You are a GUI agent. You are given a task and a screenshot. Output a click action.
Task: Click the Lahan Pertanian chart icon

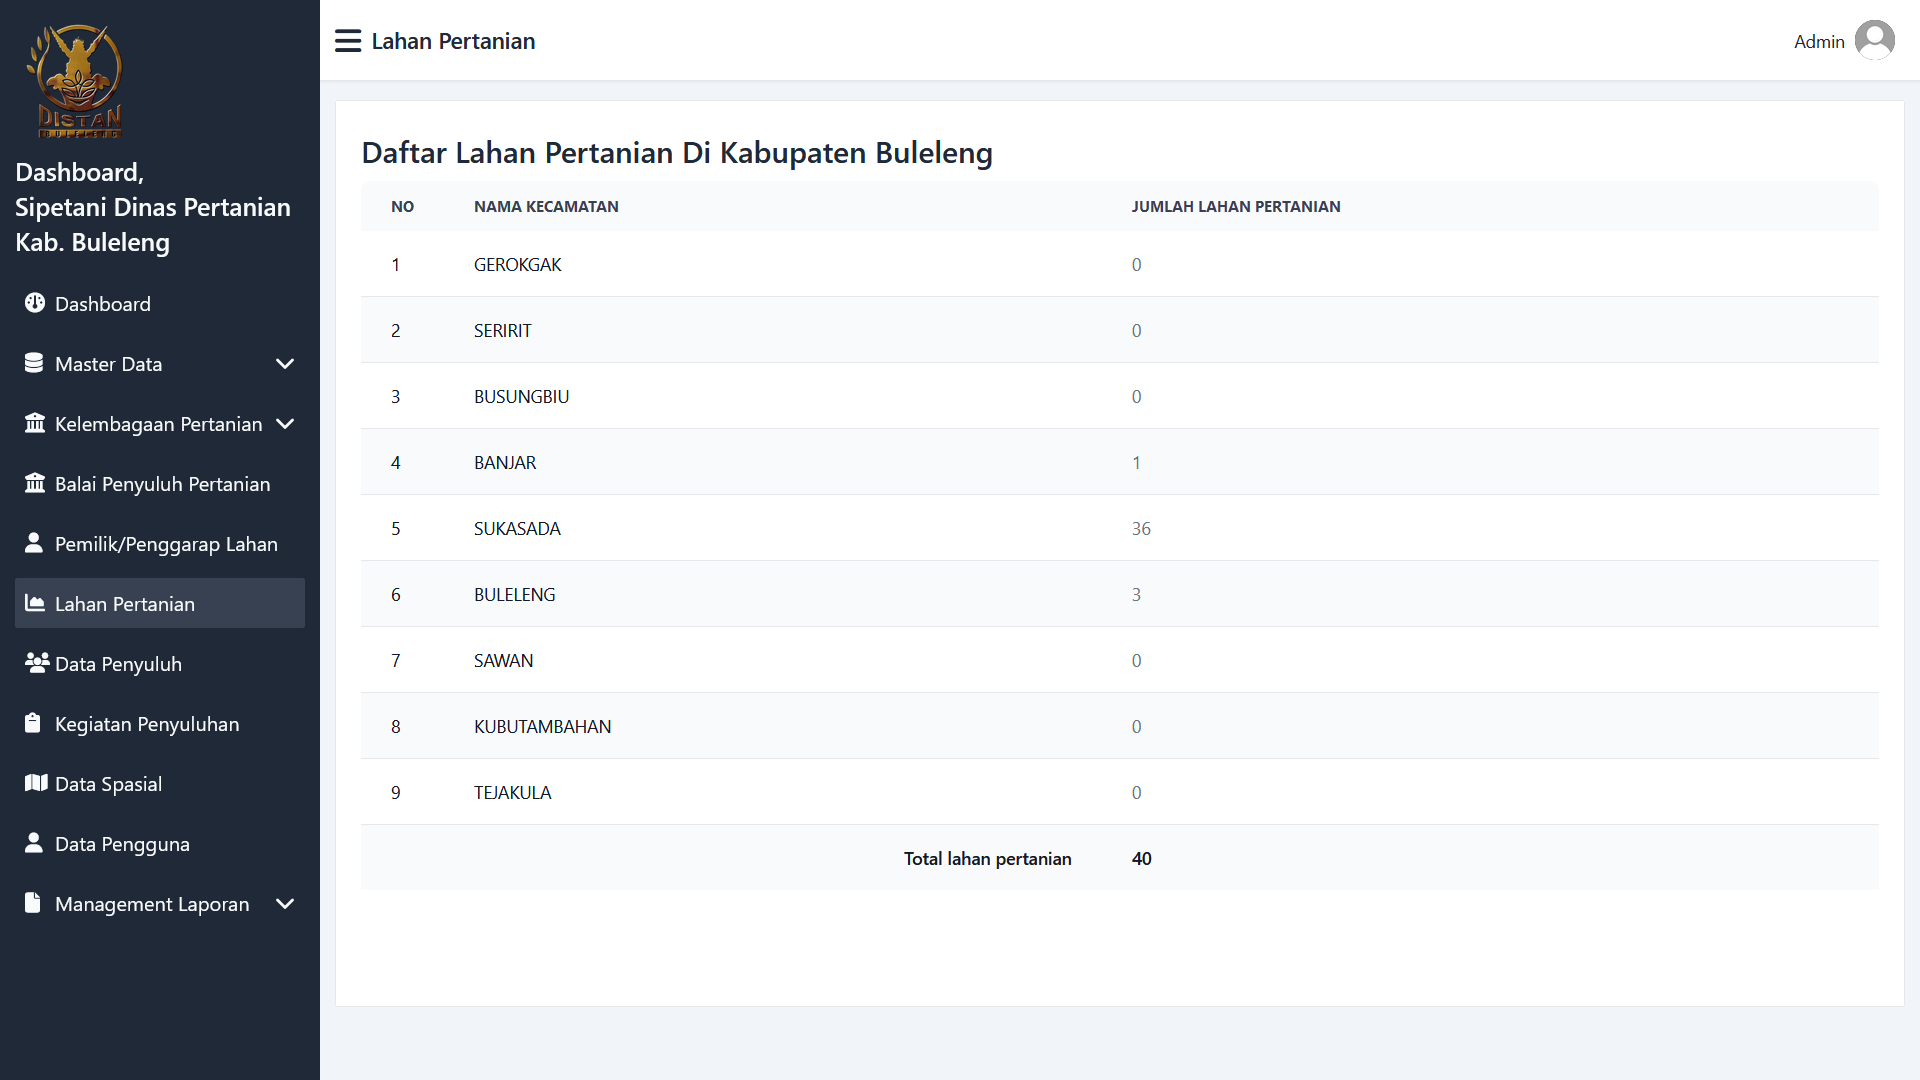pyautogui.click(x=35, y=603)
